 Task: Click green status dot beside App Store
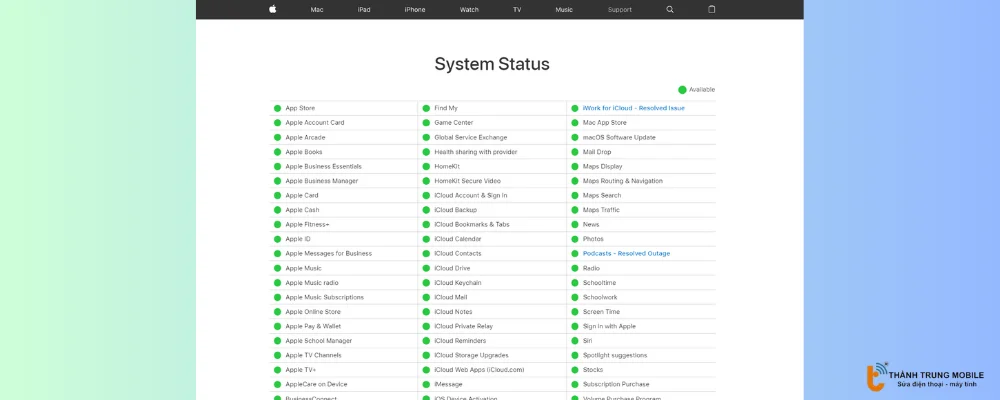[x=277, y=108]
